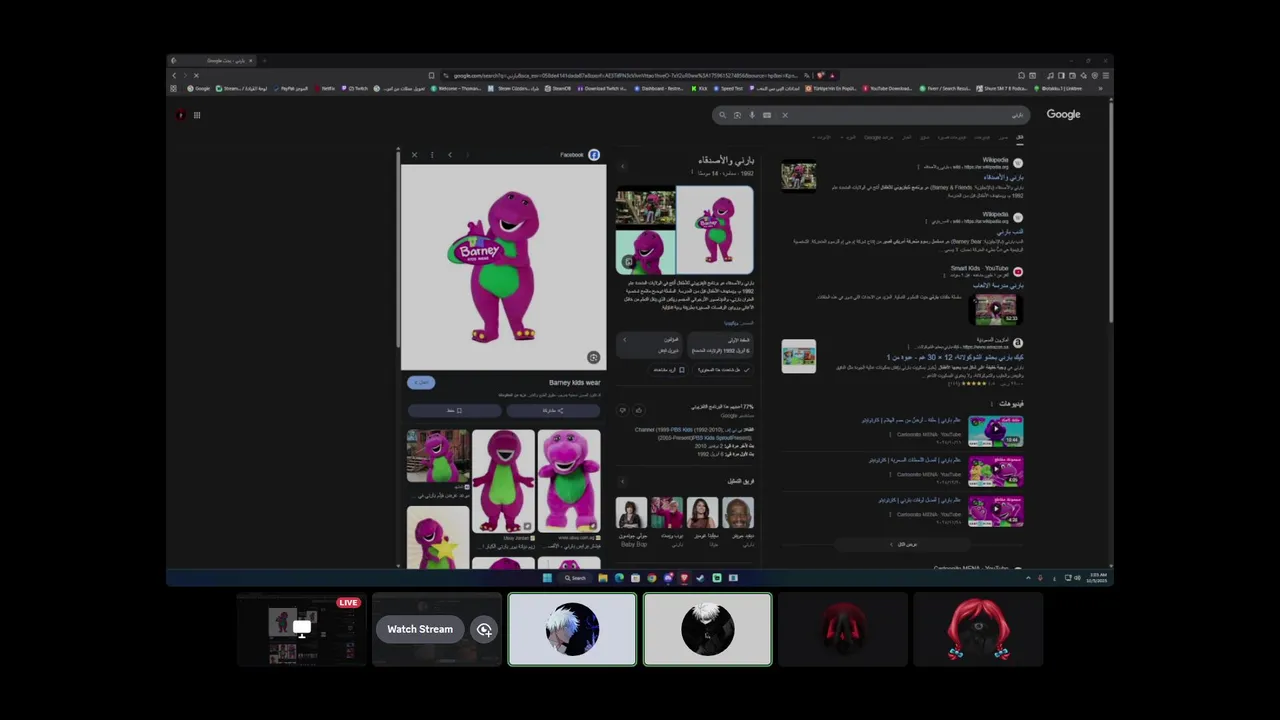Viewport: 1280px width, 720px height.
Task: Open Chrome from the taskbar
Action: tap(651, 578)
